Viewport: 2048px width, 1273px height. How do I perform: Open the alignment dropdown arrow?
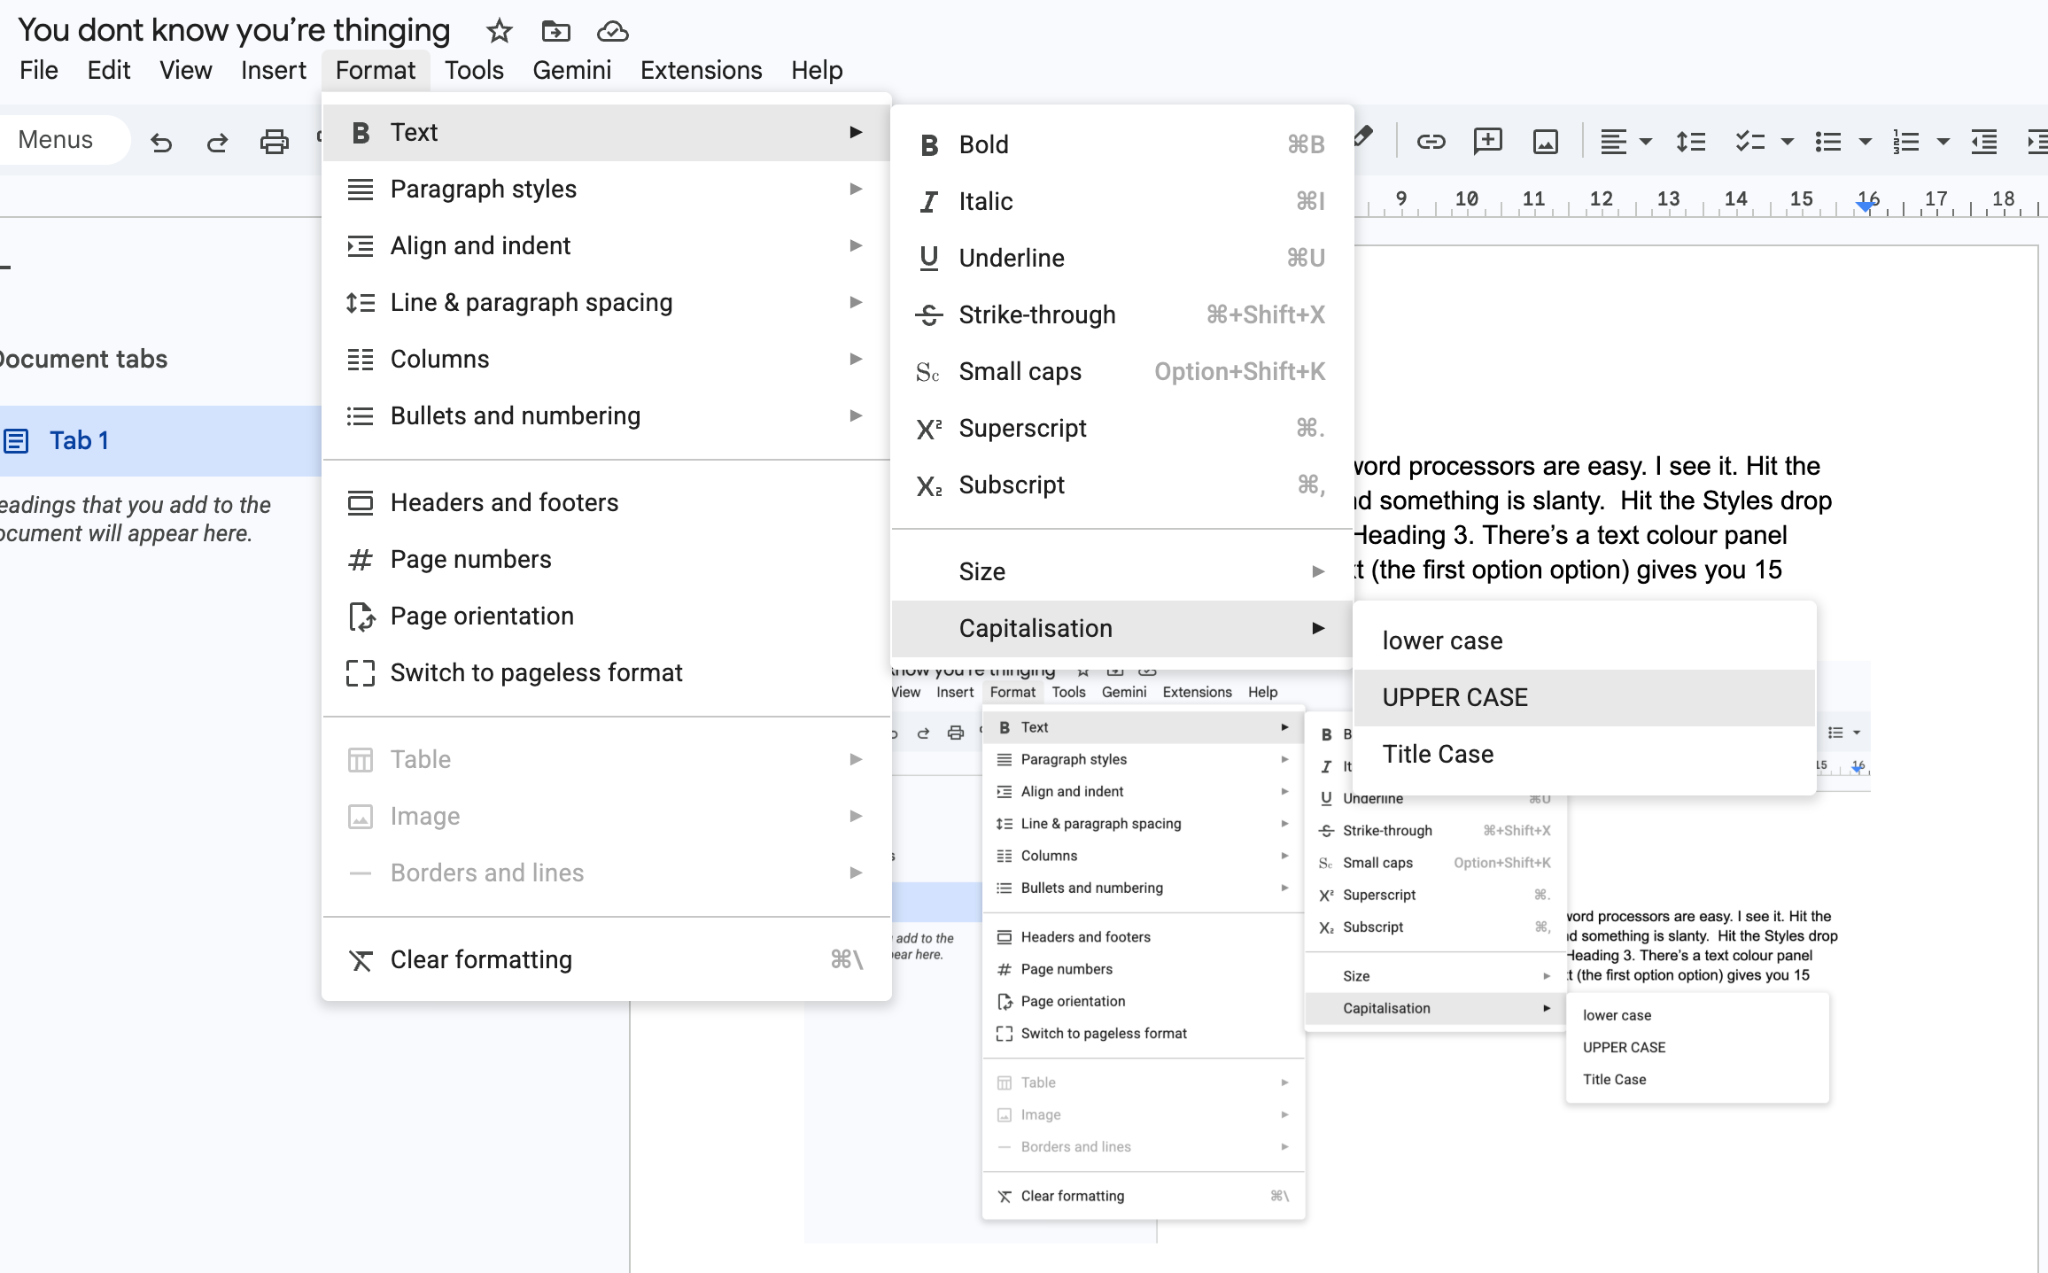[x=1646, y=141]
